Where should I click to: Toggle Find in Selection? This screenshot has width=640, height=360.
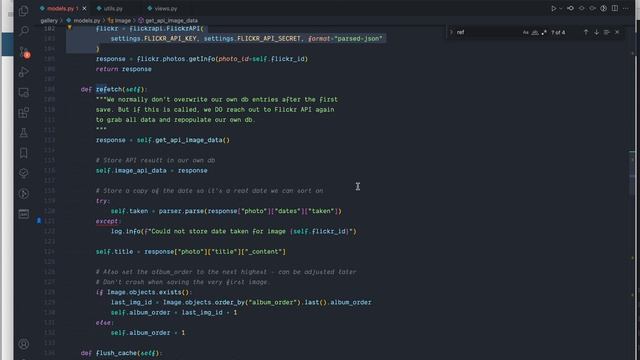607,32
